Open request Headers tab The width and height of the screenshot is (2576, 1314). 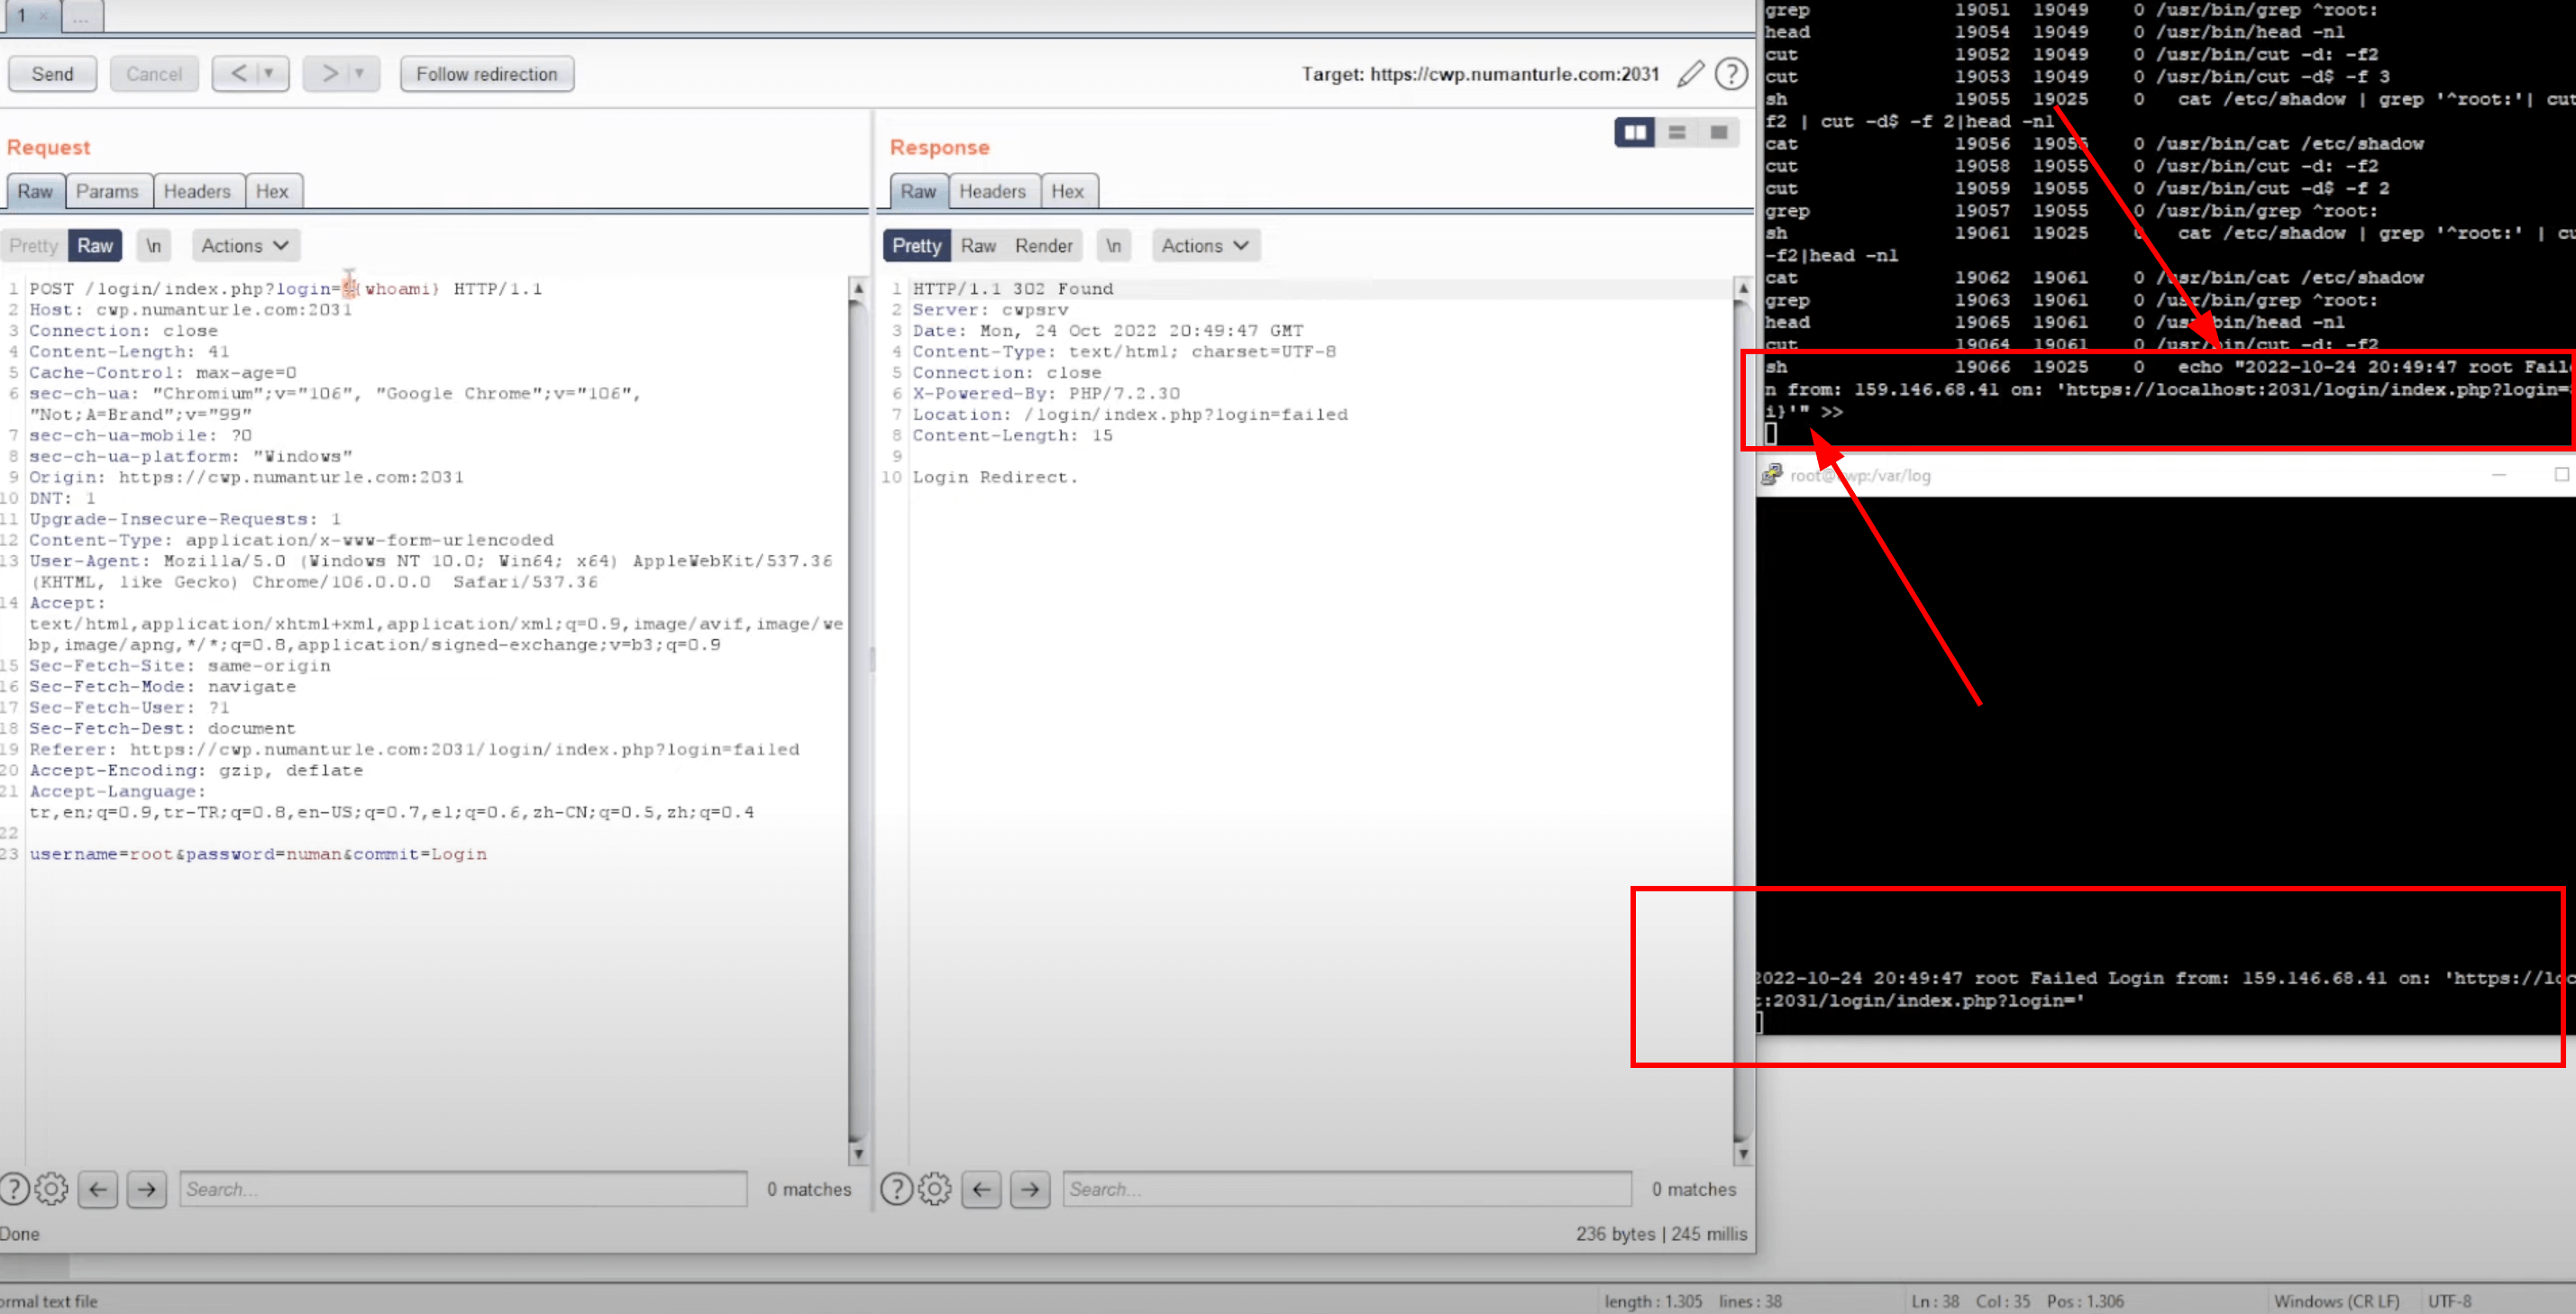[x=197, y=191]
